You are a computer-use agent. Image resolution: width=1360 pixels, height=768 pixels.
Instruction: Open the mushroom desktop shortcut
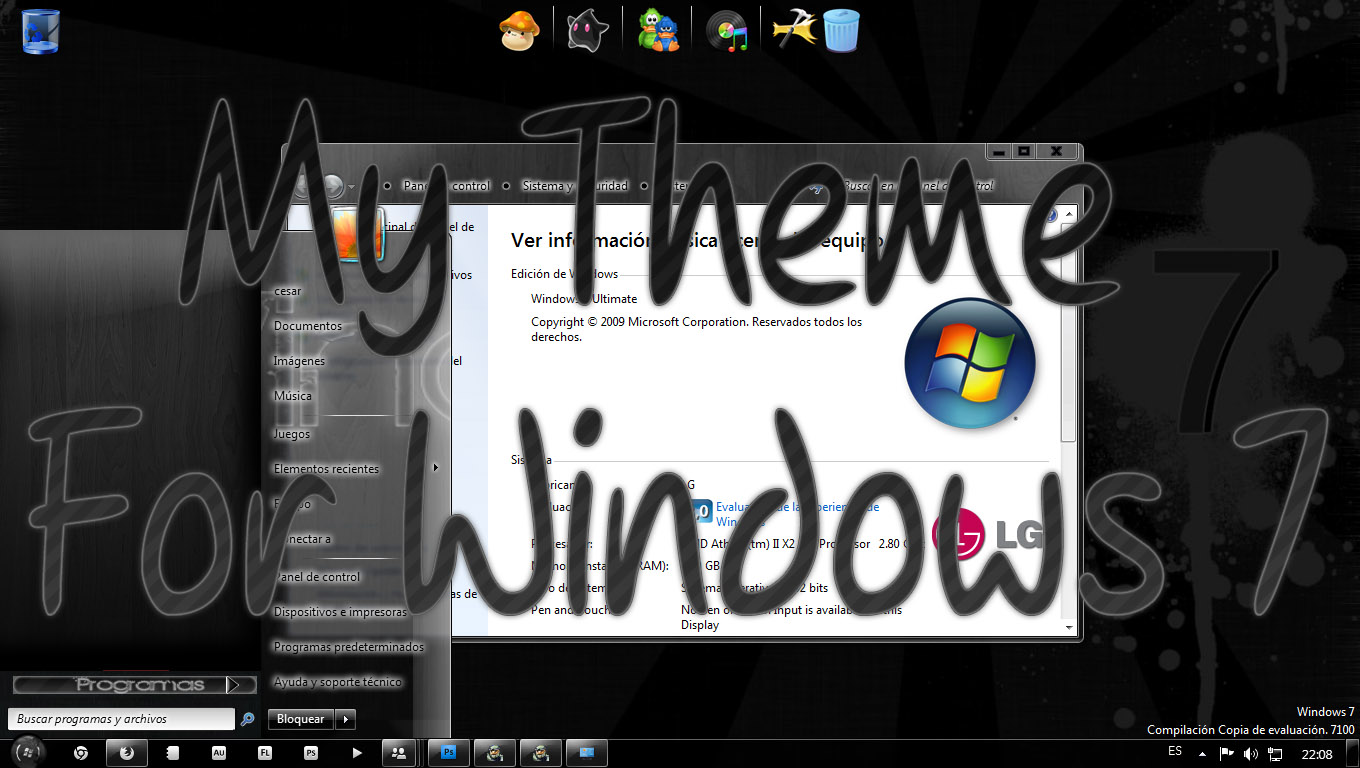point(518,28)
